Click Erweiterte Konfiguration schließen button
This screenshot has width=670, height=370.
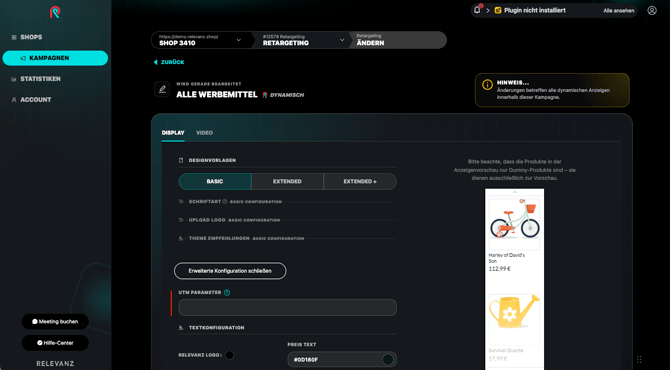(230, 271)
